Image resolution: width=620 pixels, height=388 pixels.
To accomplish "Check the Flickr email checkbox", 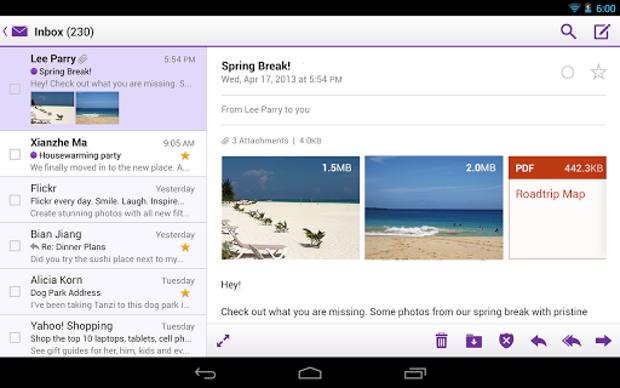I will pos(15,200).
